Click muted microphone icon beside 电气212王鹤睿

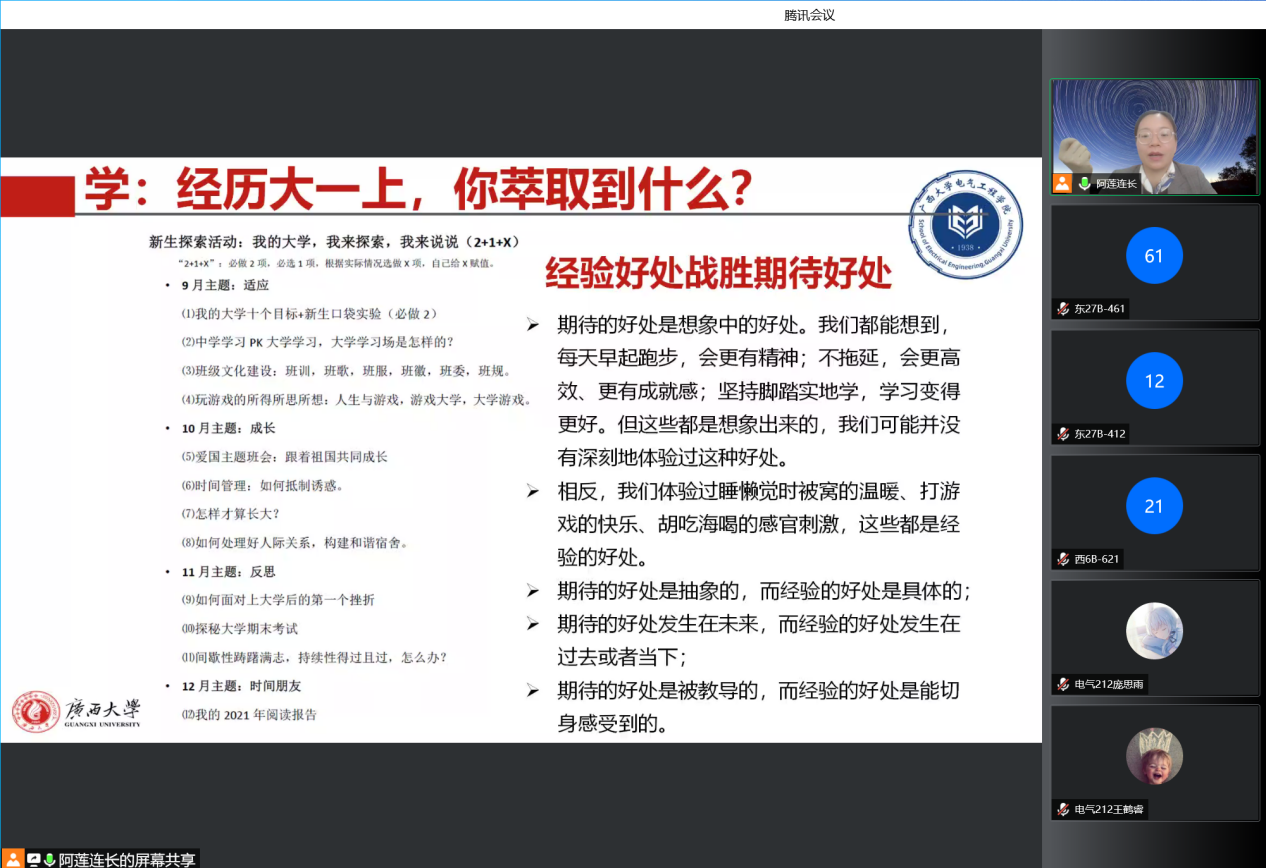[x=1063, y=809]
